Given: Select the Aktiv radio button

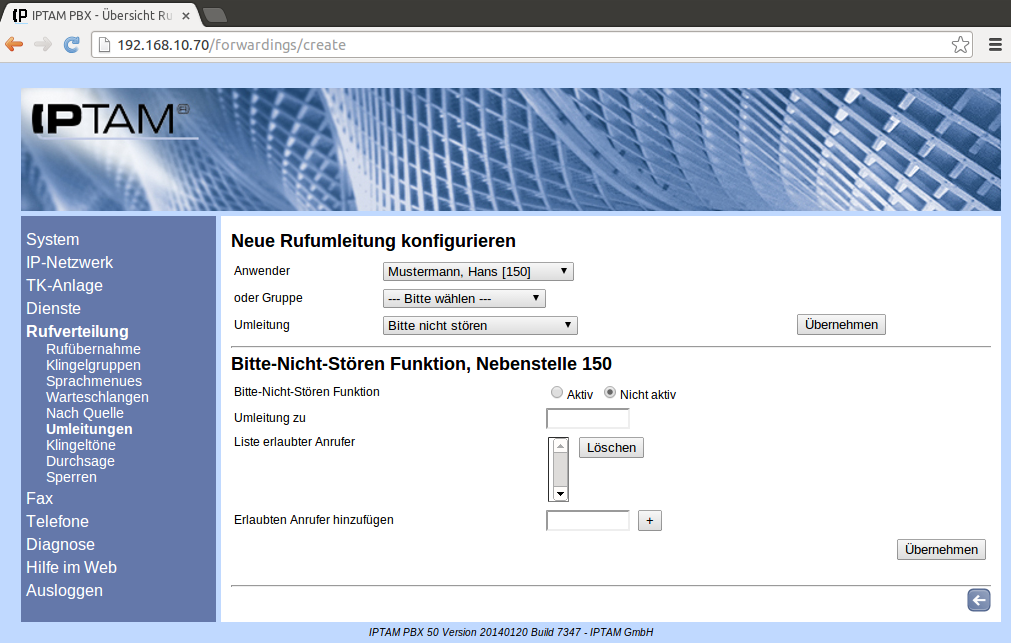Looking at the screenshot, I should point(557,393).
